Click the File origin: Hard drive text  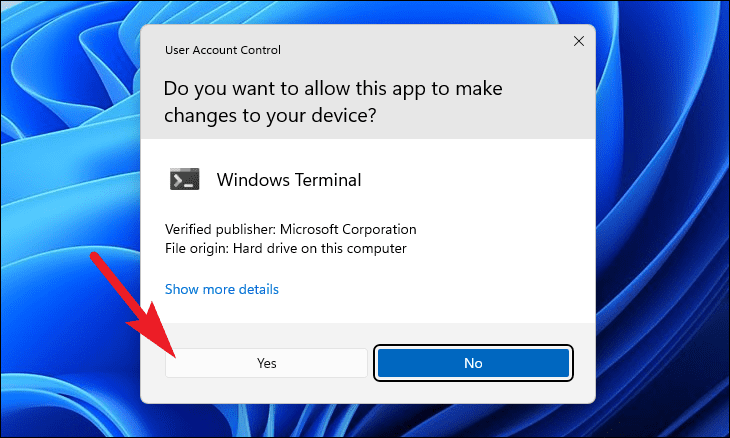(285, 249)
